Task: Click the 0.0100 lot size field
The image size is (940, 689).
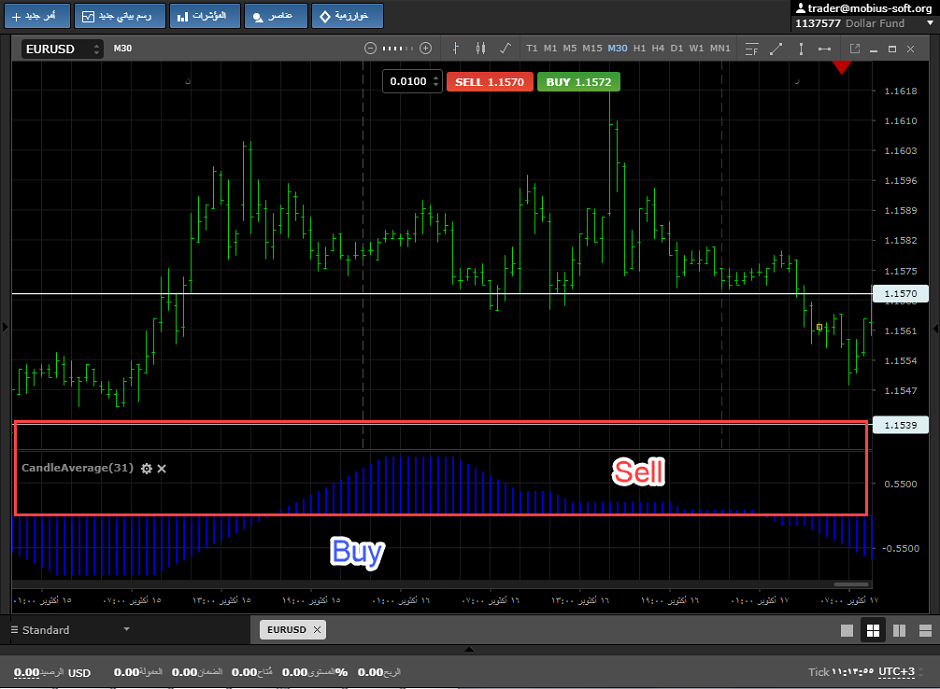Action: (x=407, y=82)
